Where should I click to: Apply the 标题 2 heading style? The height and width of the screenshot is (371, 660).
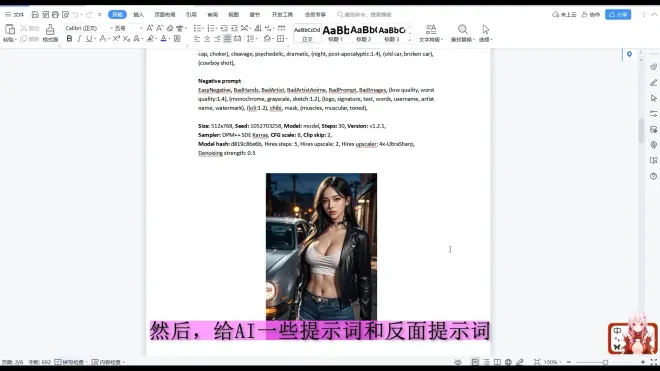[364, 34]
